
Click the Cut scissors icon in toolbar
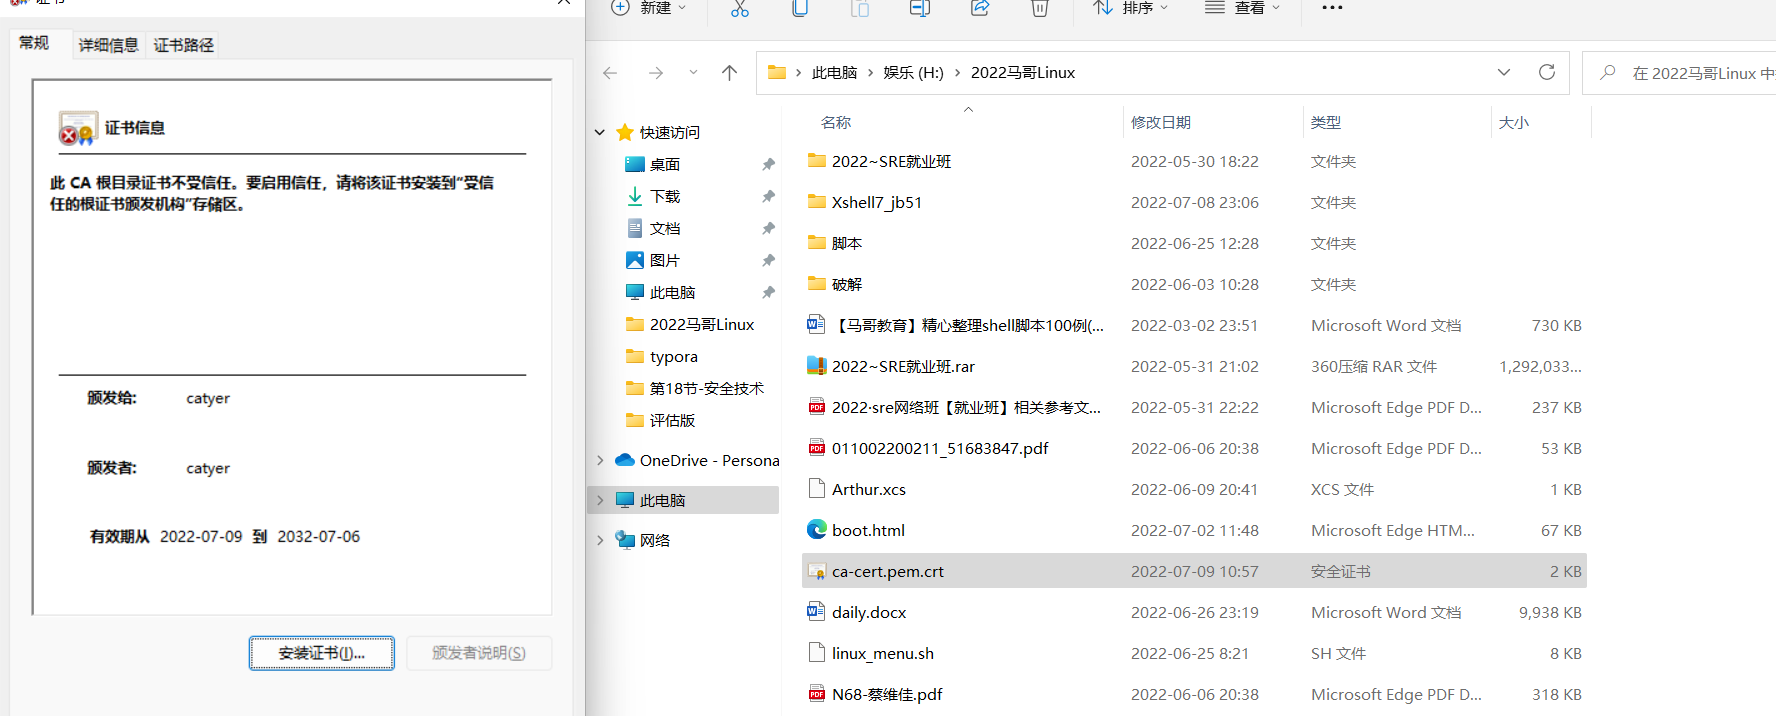(x=740, y=8)
